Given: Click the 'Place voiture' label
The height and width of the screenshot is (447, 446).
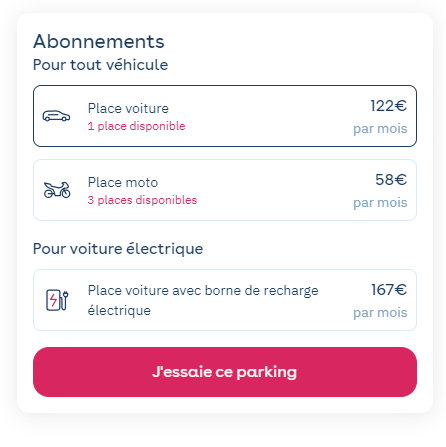Looking at the screenshot, I should pyautogui.click(x=128, y=109).
